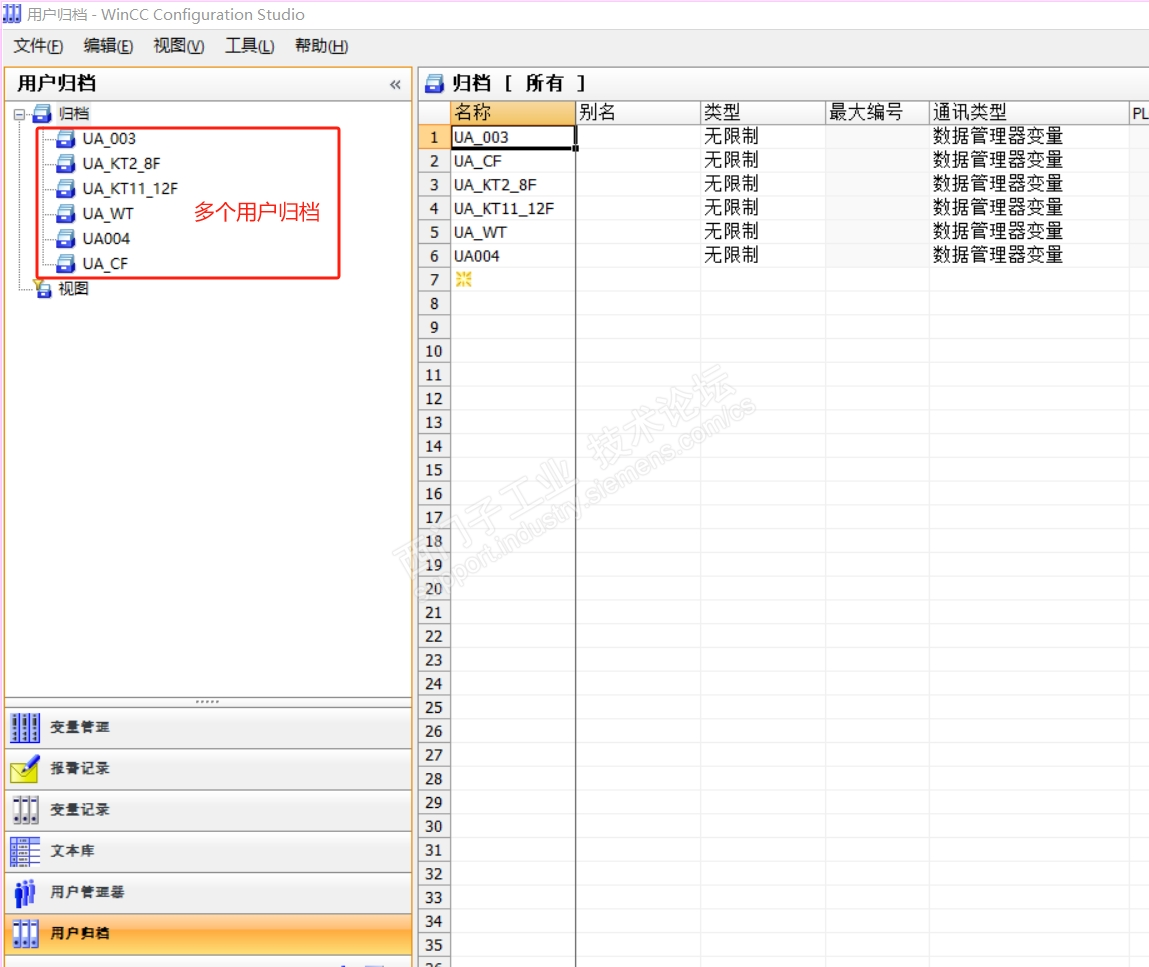Select the 视图 tree node
Screen dimensions: 1149x967
[x=73, y=289]
